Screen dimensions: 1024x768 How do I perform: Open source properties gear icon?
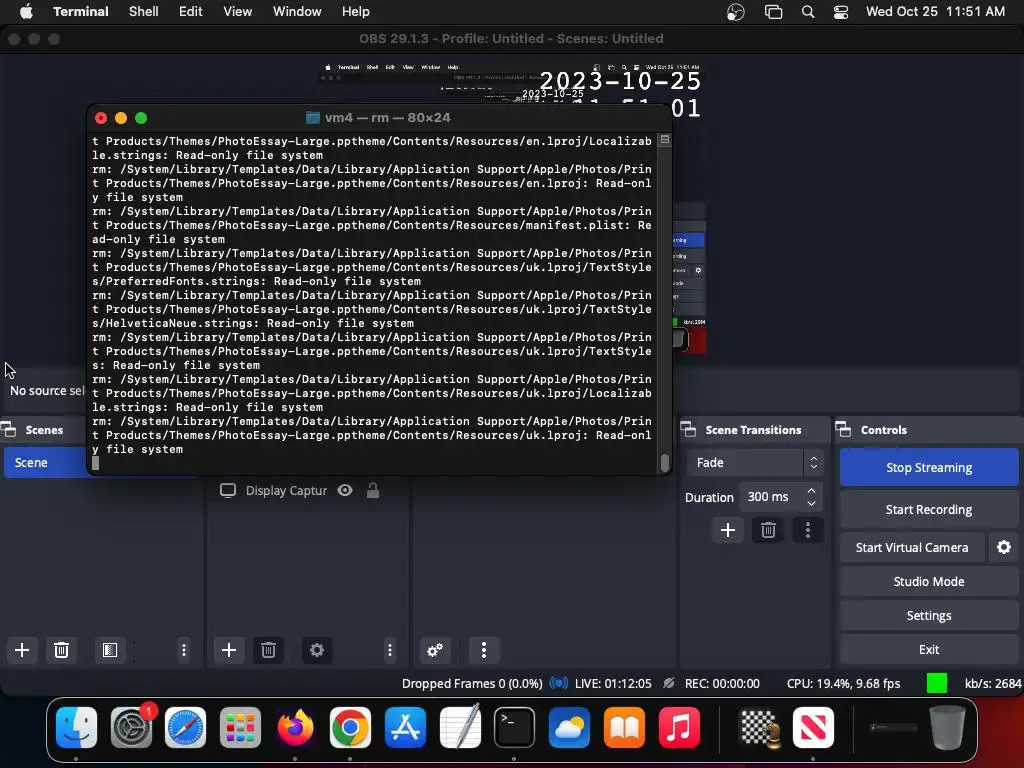(317, 650)
